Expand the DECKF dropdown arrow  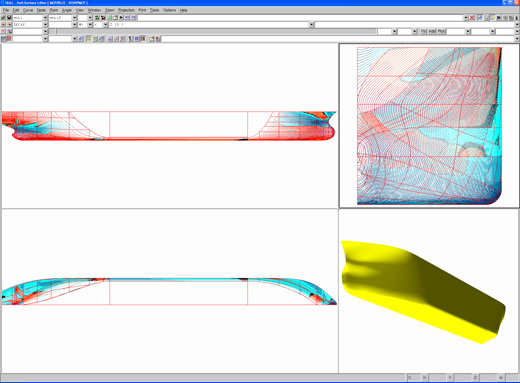tap(45, 25)
